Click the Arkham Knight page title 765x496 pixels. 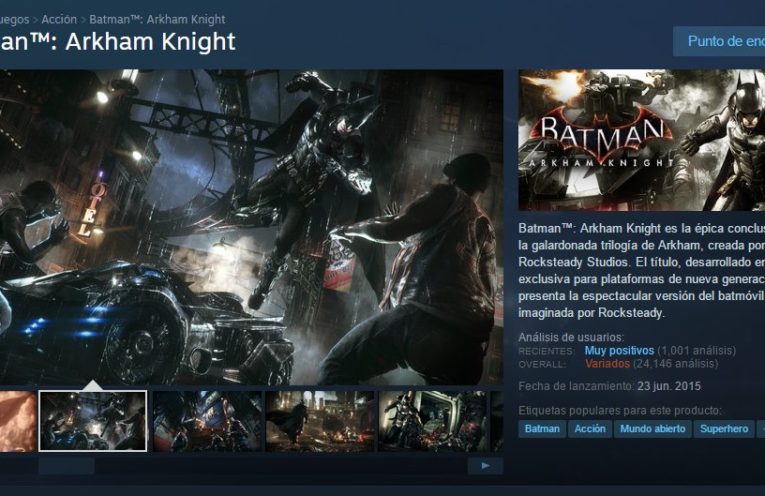point(118,41)
